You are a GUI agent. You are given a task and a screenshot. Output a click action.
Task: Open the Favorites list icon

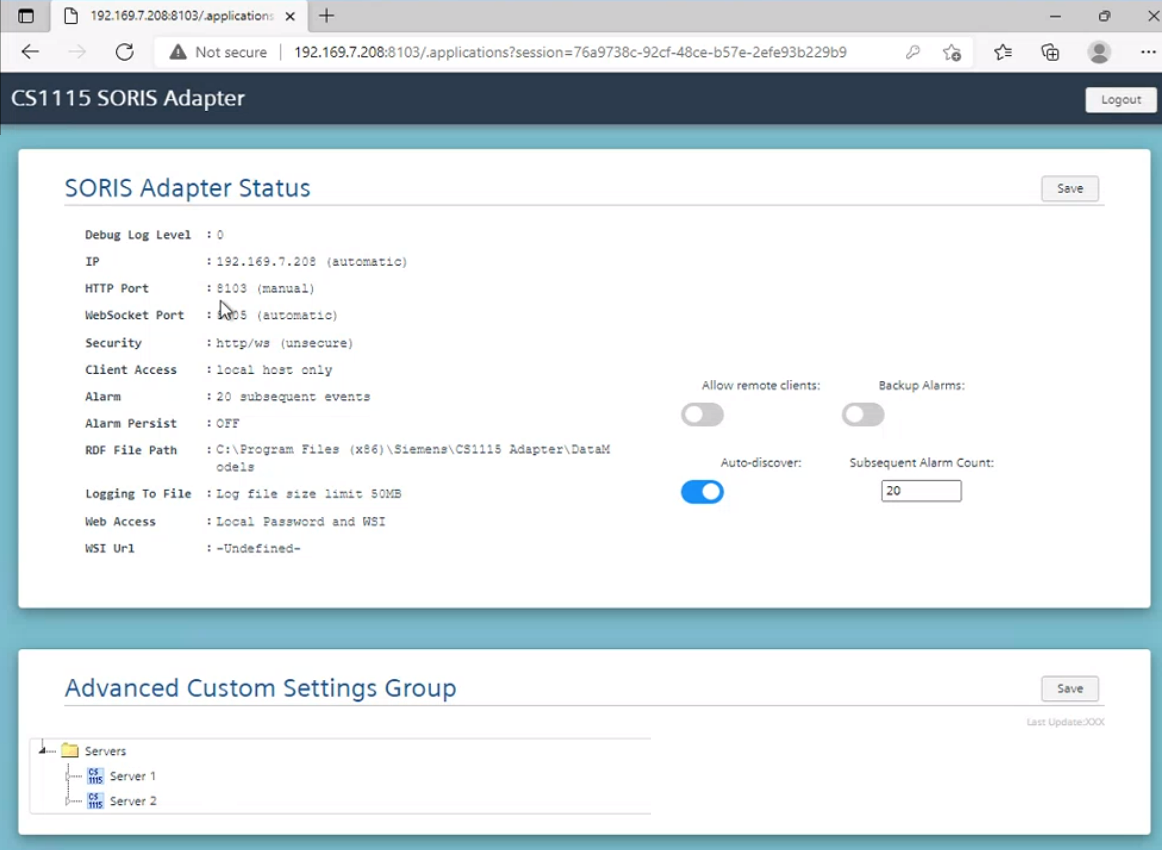point(1003,52)
